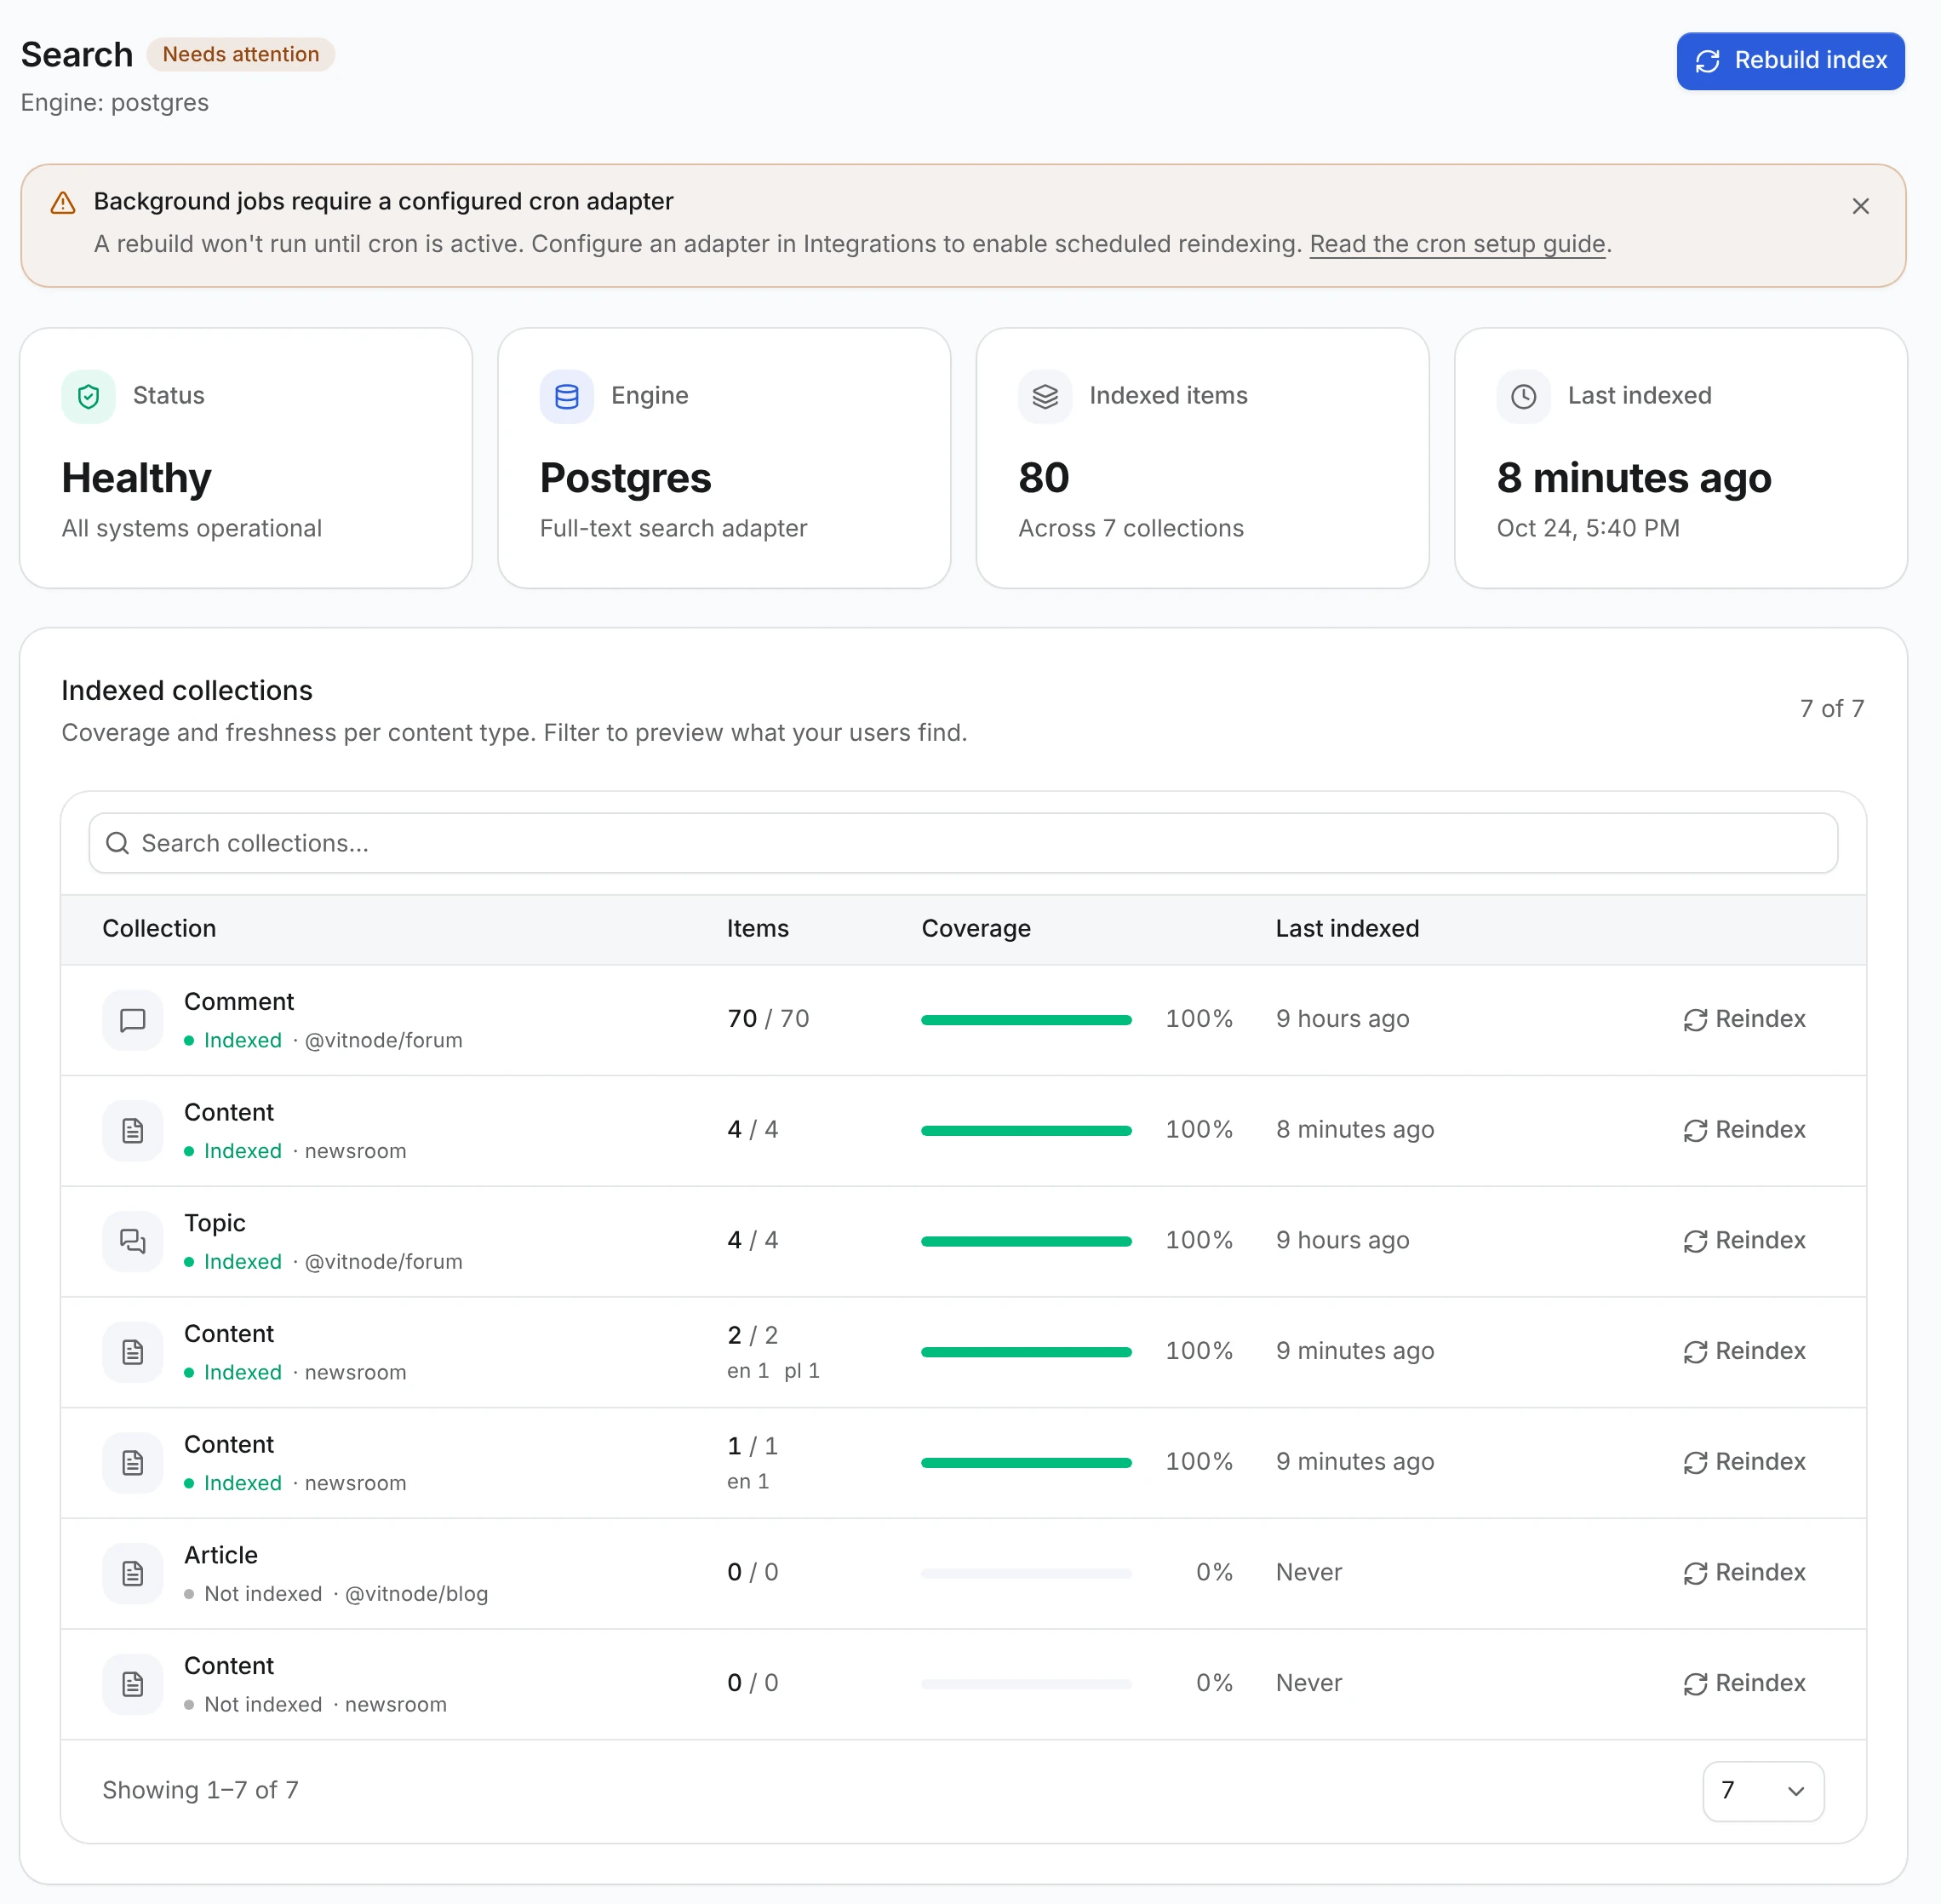
Task: Click the Comment row coverage progress bar
Action: (x=1025, y=1019)
